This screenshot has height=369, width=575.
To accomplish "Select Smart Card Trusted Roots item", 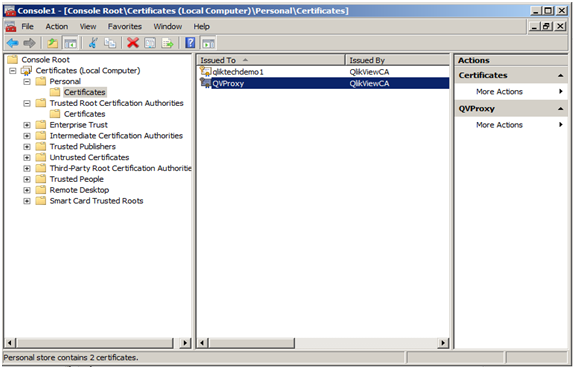I will pos(96,201).
